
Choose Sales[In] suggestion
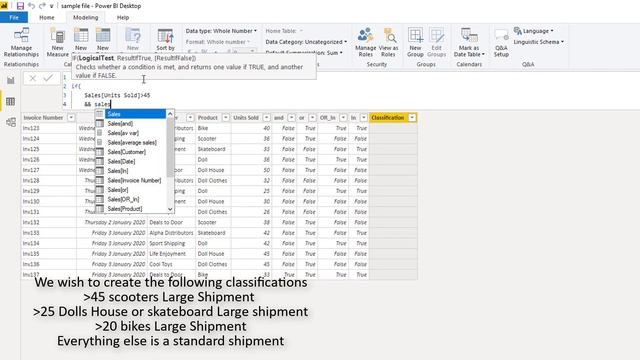coord(131,171)
